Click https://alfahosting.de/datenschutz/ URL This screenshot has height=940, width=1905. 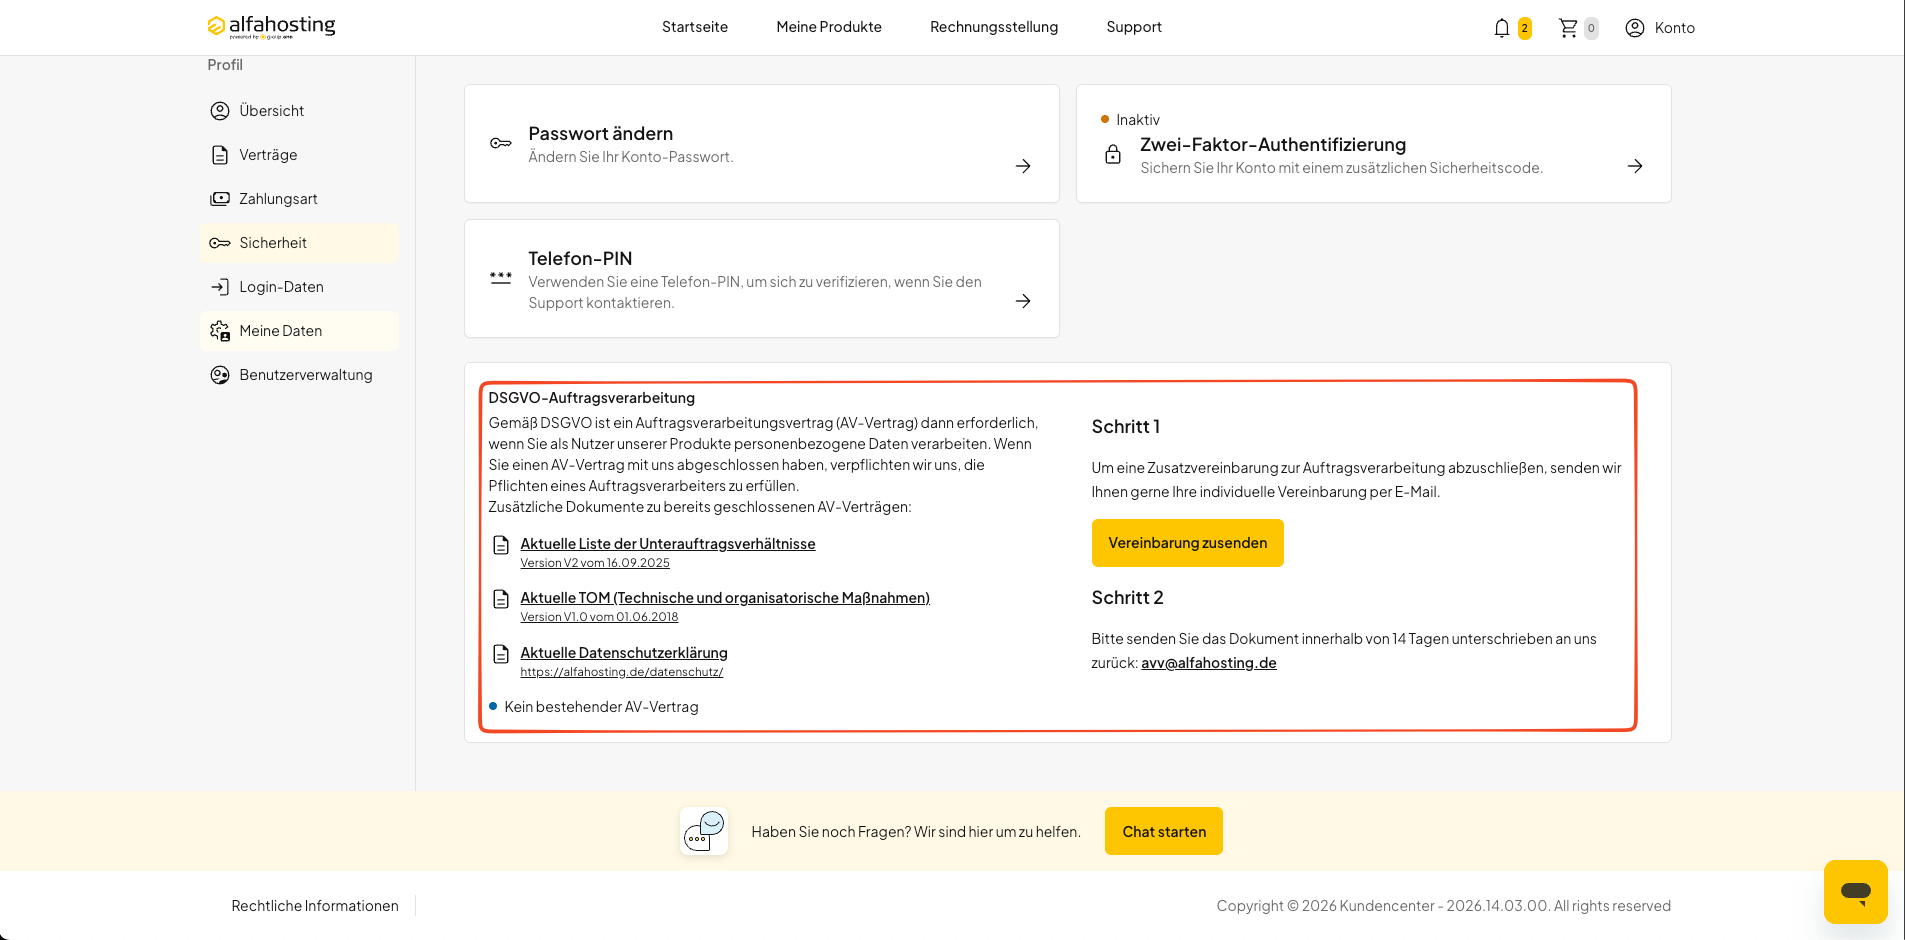622,672
